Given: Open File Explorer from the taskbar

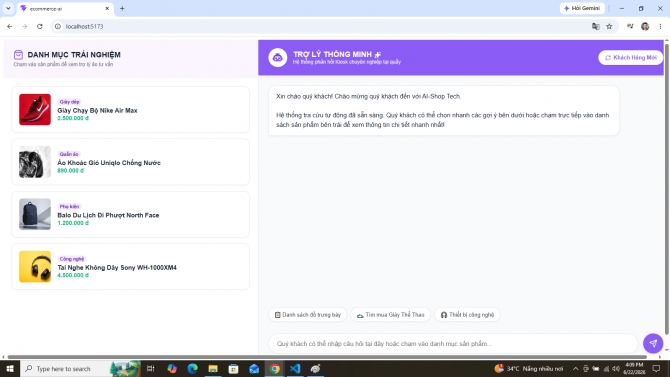Looking at the screenshot, I should click(213, 368).
